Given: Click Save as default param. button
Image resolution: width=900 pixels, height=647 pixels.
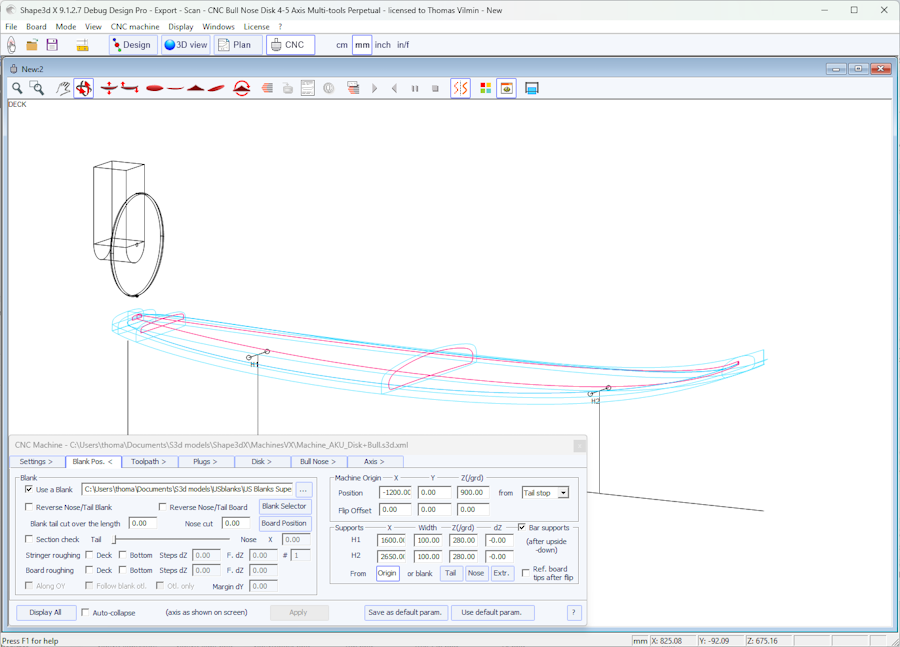Looking at the screenshot, I should coord(406,612).
